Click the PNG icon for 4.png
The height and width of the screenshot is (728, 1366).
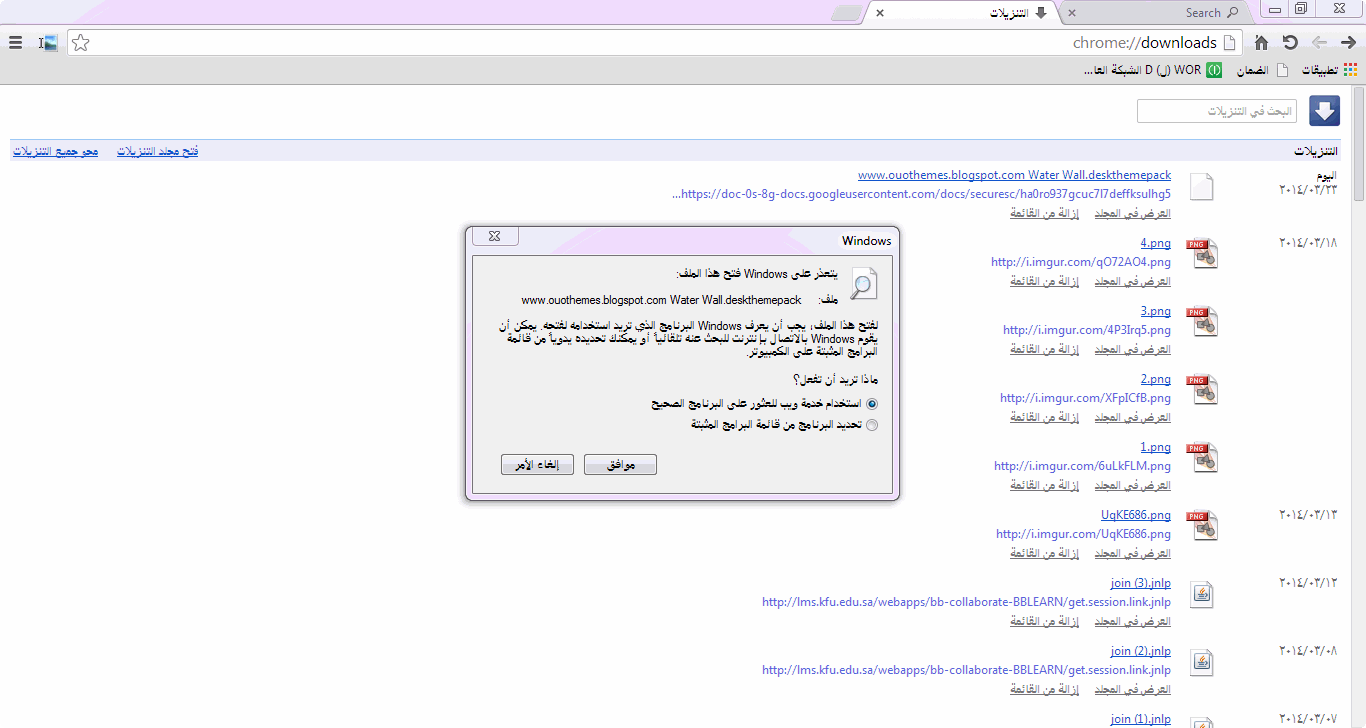[x=1201, y=254]
